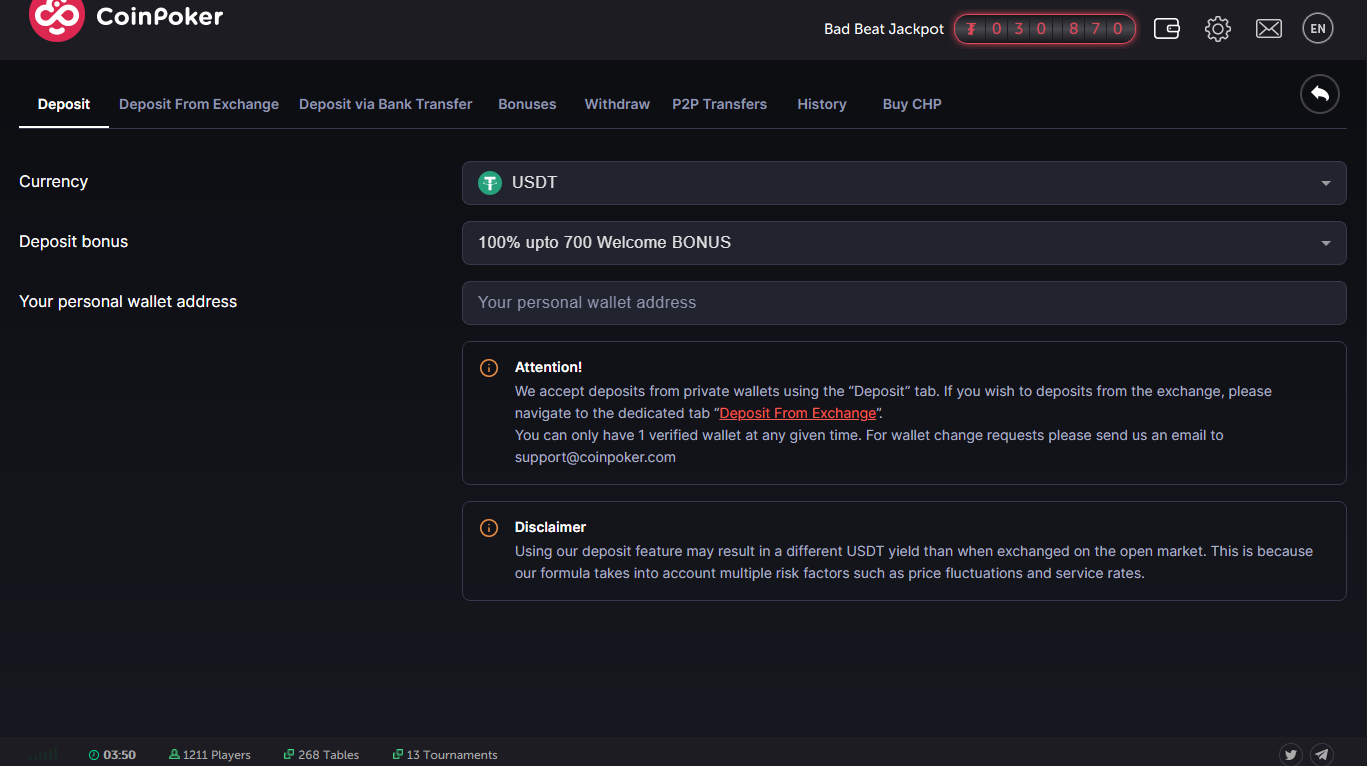Image resolution: width=1367 pixels, height=766 pixels.
Task: Click the Telegram icon in footer
Action: point(1322,755)
